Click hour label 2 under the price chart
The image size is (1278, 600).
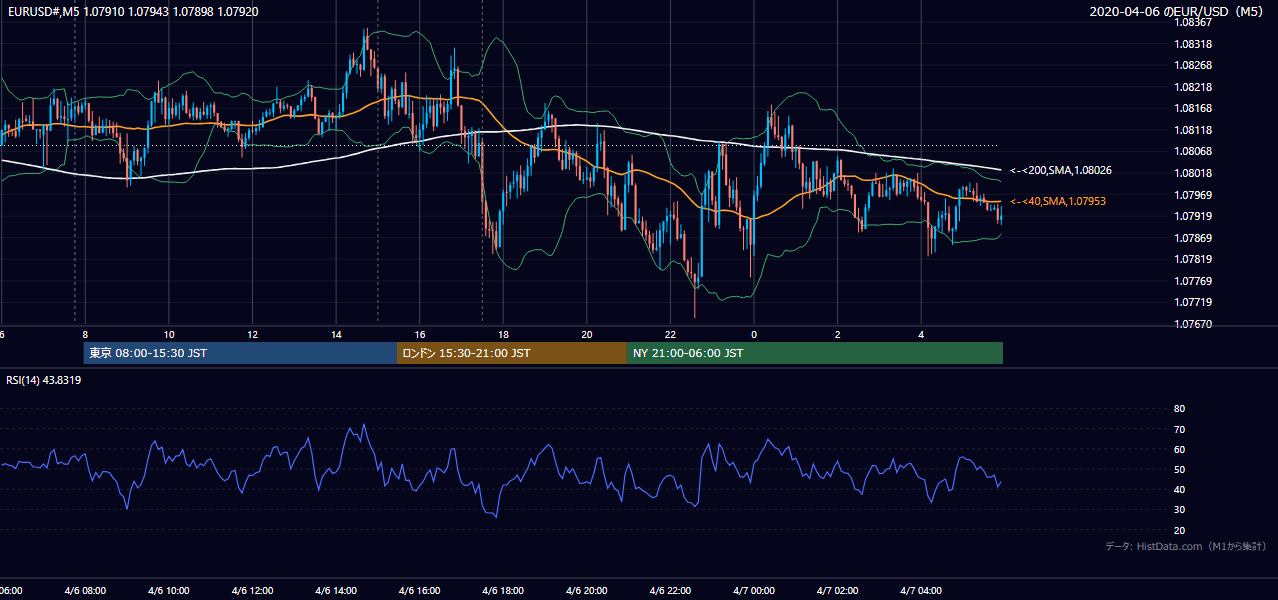[x=838, y=334]
